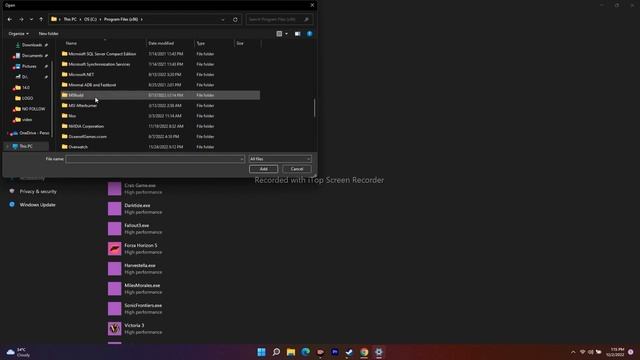This screenshot has width=640, height=360.
Task: Open the Windows Start menu
Action: point(262,352)
